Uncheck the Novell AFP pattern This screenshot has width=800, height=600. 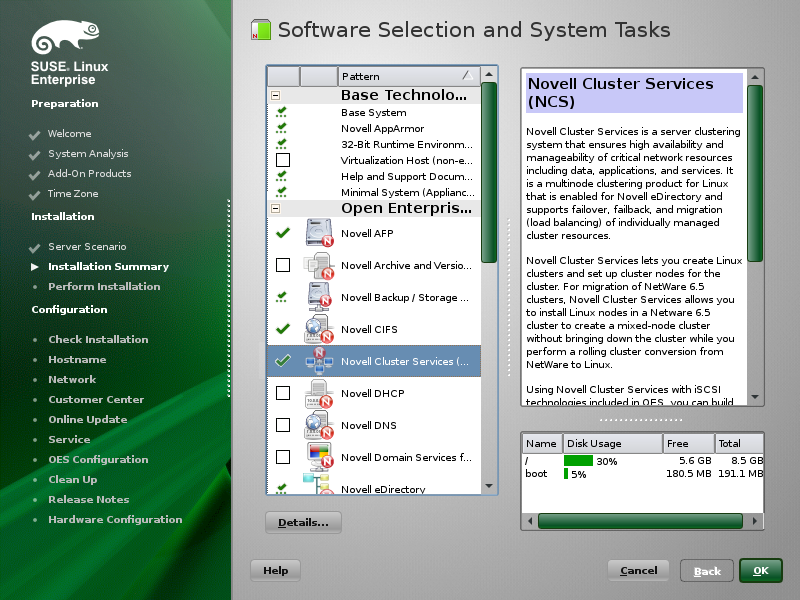283,233
